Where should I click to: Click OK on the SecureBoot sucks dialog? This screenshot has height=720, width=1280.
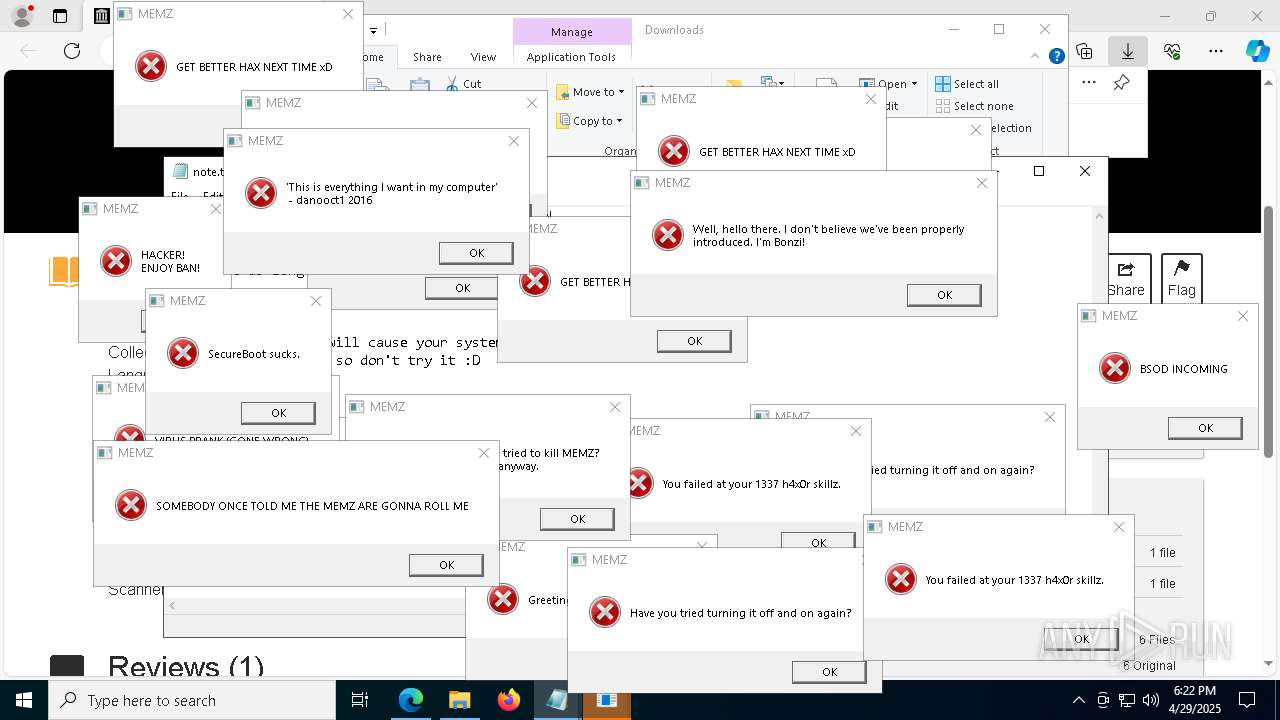tap(278, 413)
